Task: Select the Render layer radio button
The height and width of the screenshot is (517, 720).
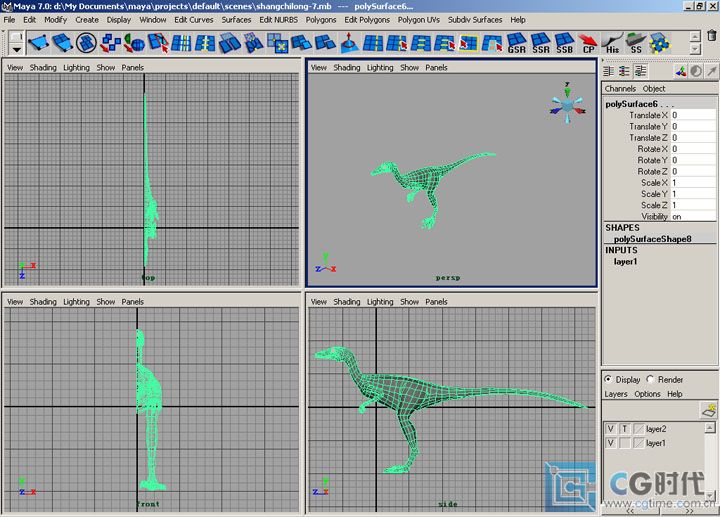Action: tap(651, 379)
